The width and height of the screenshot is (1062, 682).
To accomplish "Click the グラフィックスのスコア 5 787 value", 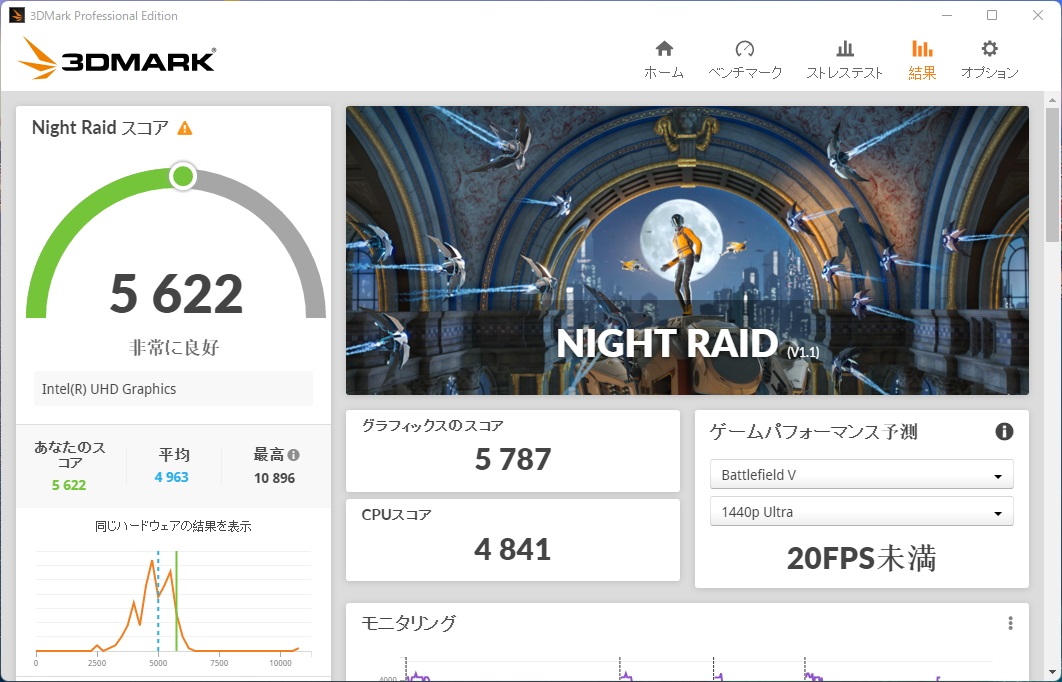I will [x=513, y=460].
